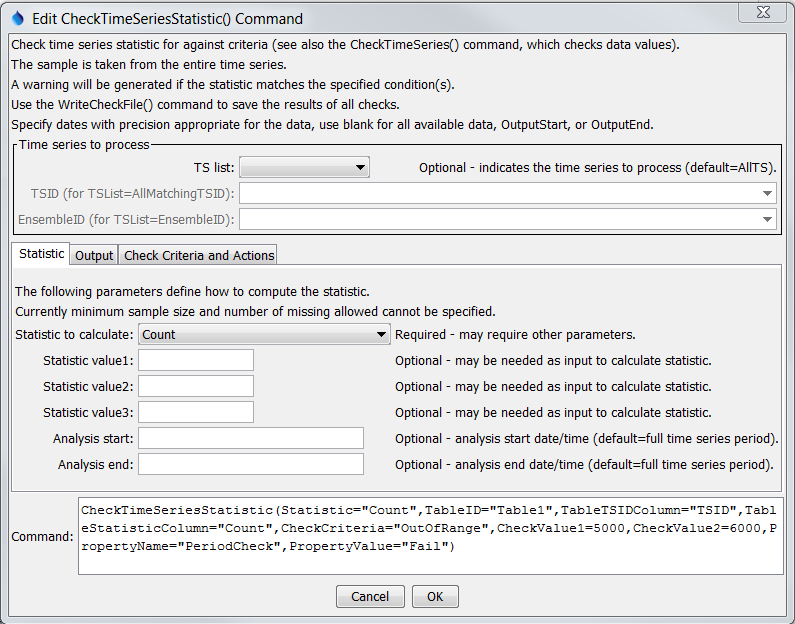Click "The following parameters define" description line
Screen dimensions: 795x624
(192, 291)
